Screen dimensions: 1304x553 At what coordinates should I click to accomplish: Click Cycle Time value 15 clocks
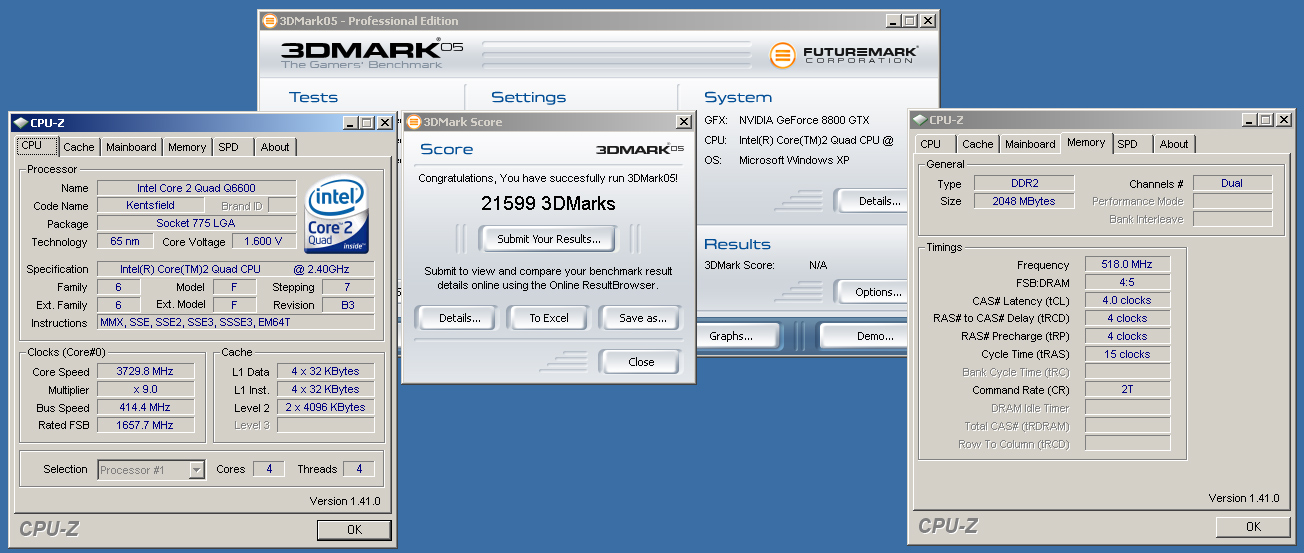point(1127,355)
